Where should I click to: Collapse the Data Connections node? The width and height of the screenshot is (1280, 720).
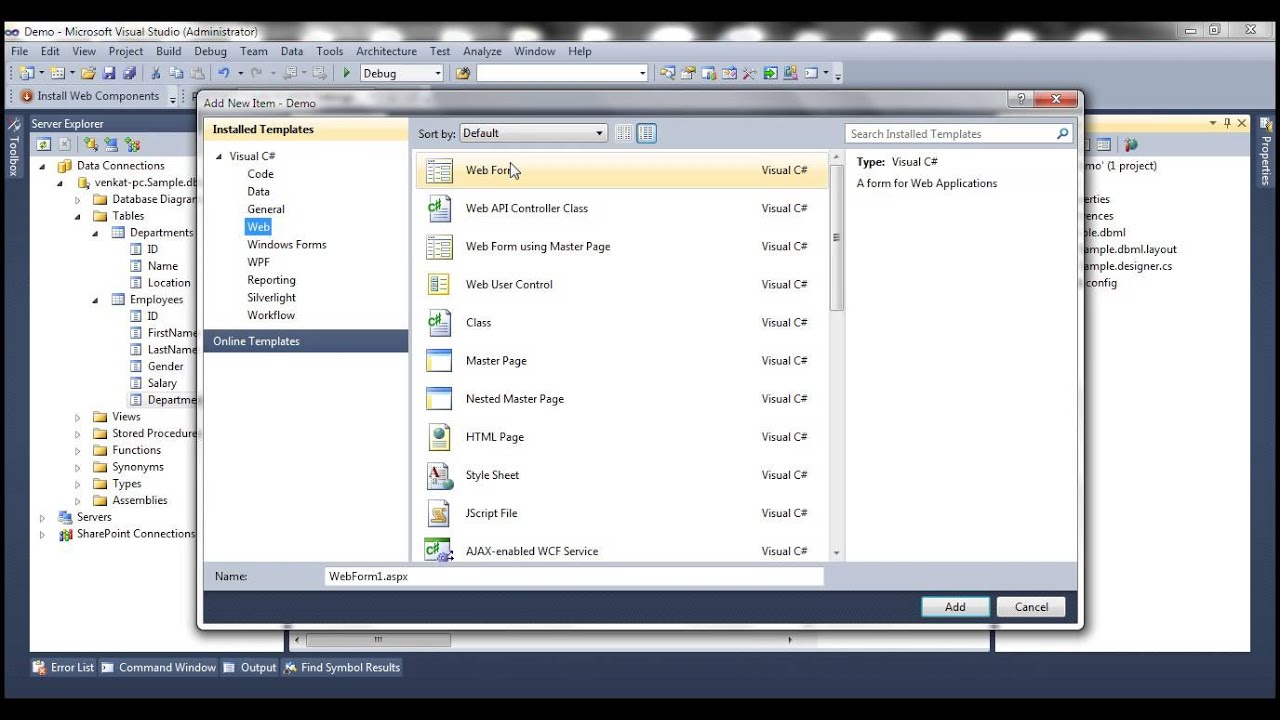coord(42,166)
